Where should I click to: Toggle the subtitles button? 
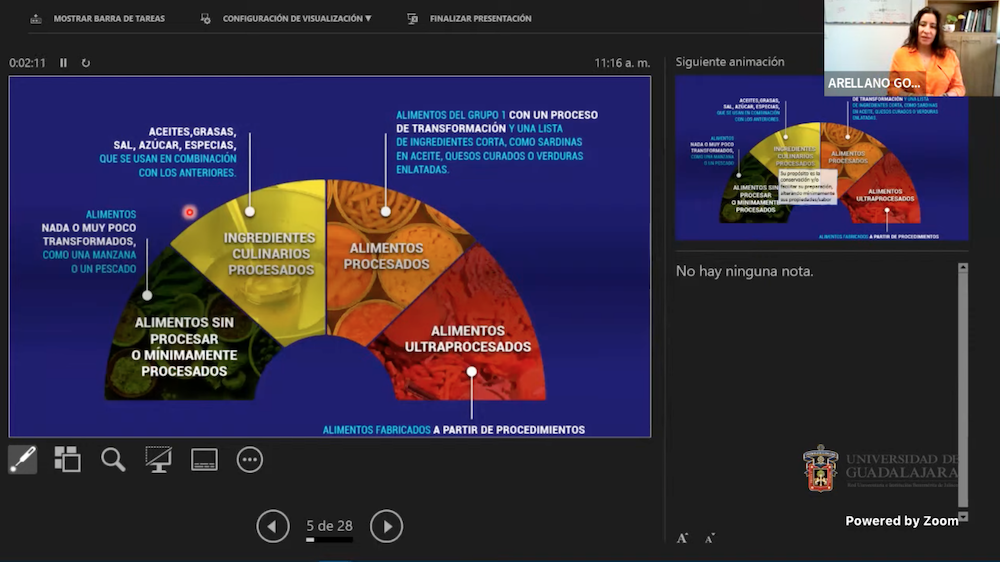click(x=204, y=459)
